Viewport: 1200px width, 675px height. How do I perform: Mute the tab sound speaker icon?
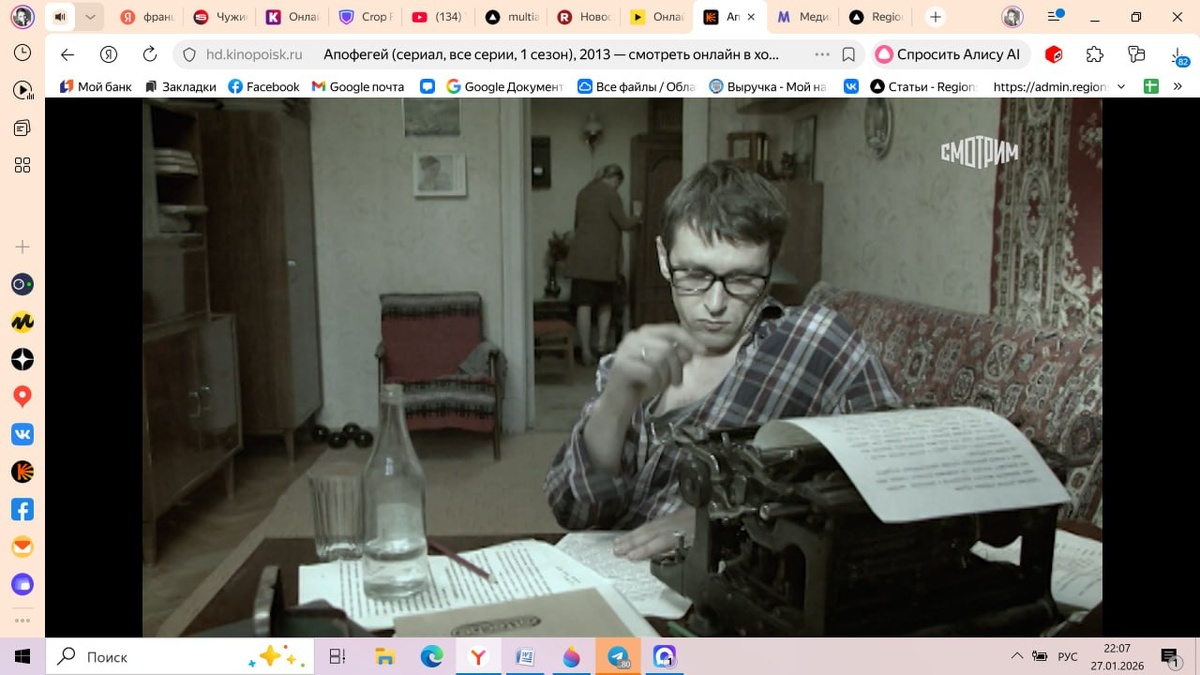pos(62,17)
